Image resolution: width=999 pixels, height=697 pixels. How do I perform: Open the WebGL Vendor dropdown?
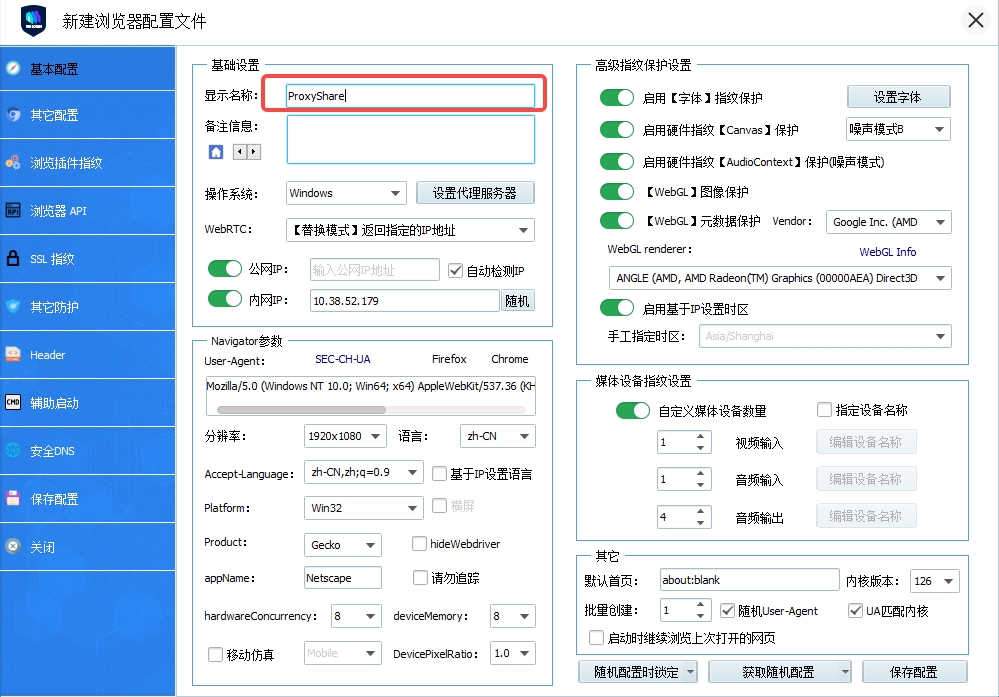[x=889, y=222]
